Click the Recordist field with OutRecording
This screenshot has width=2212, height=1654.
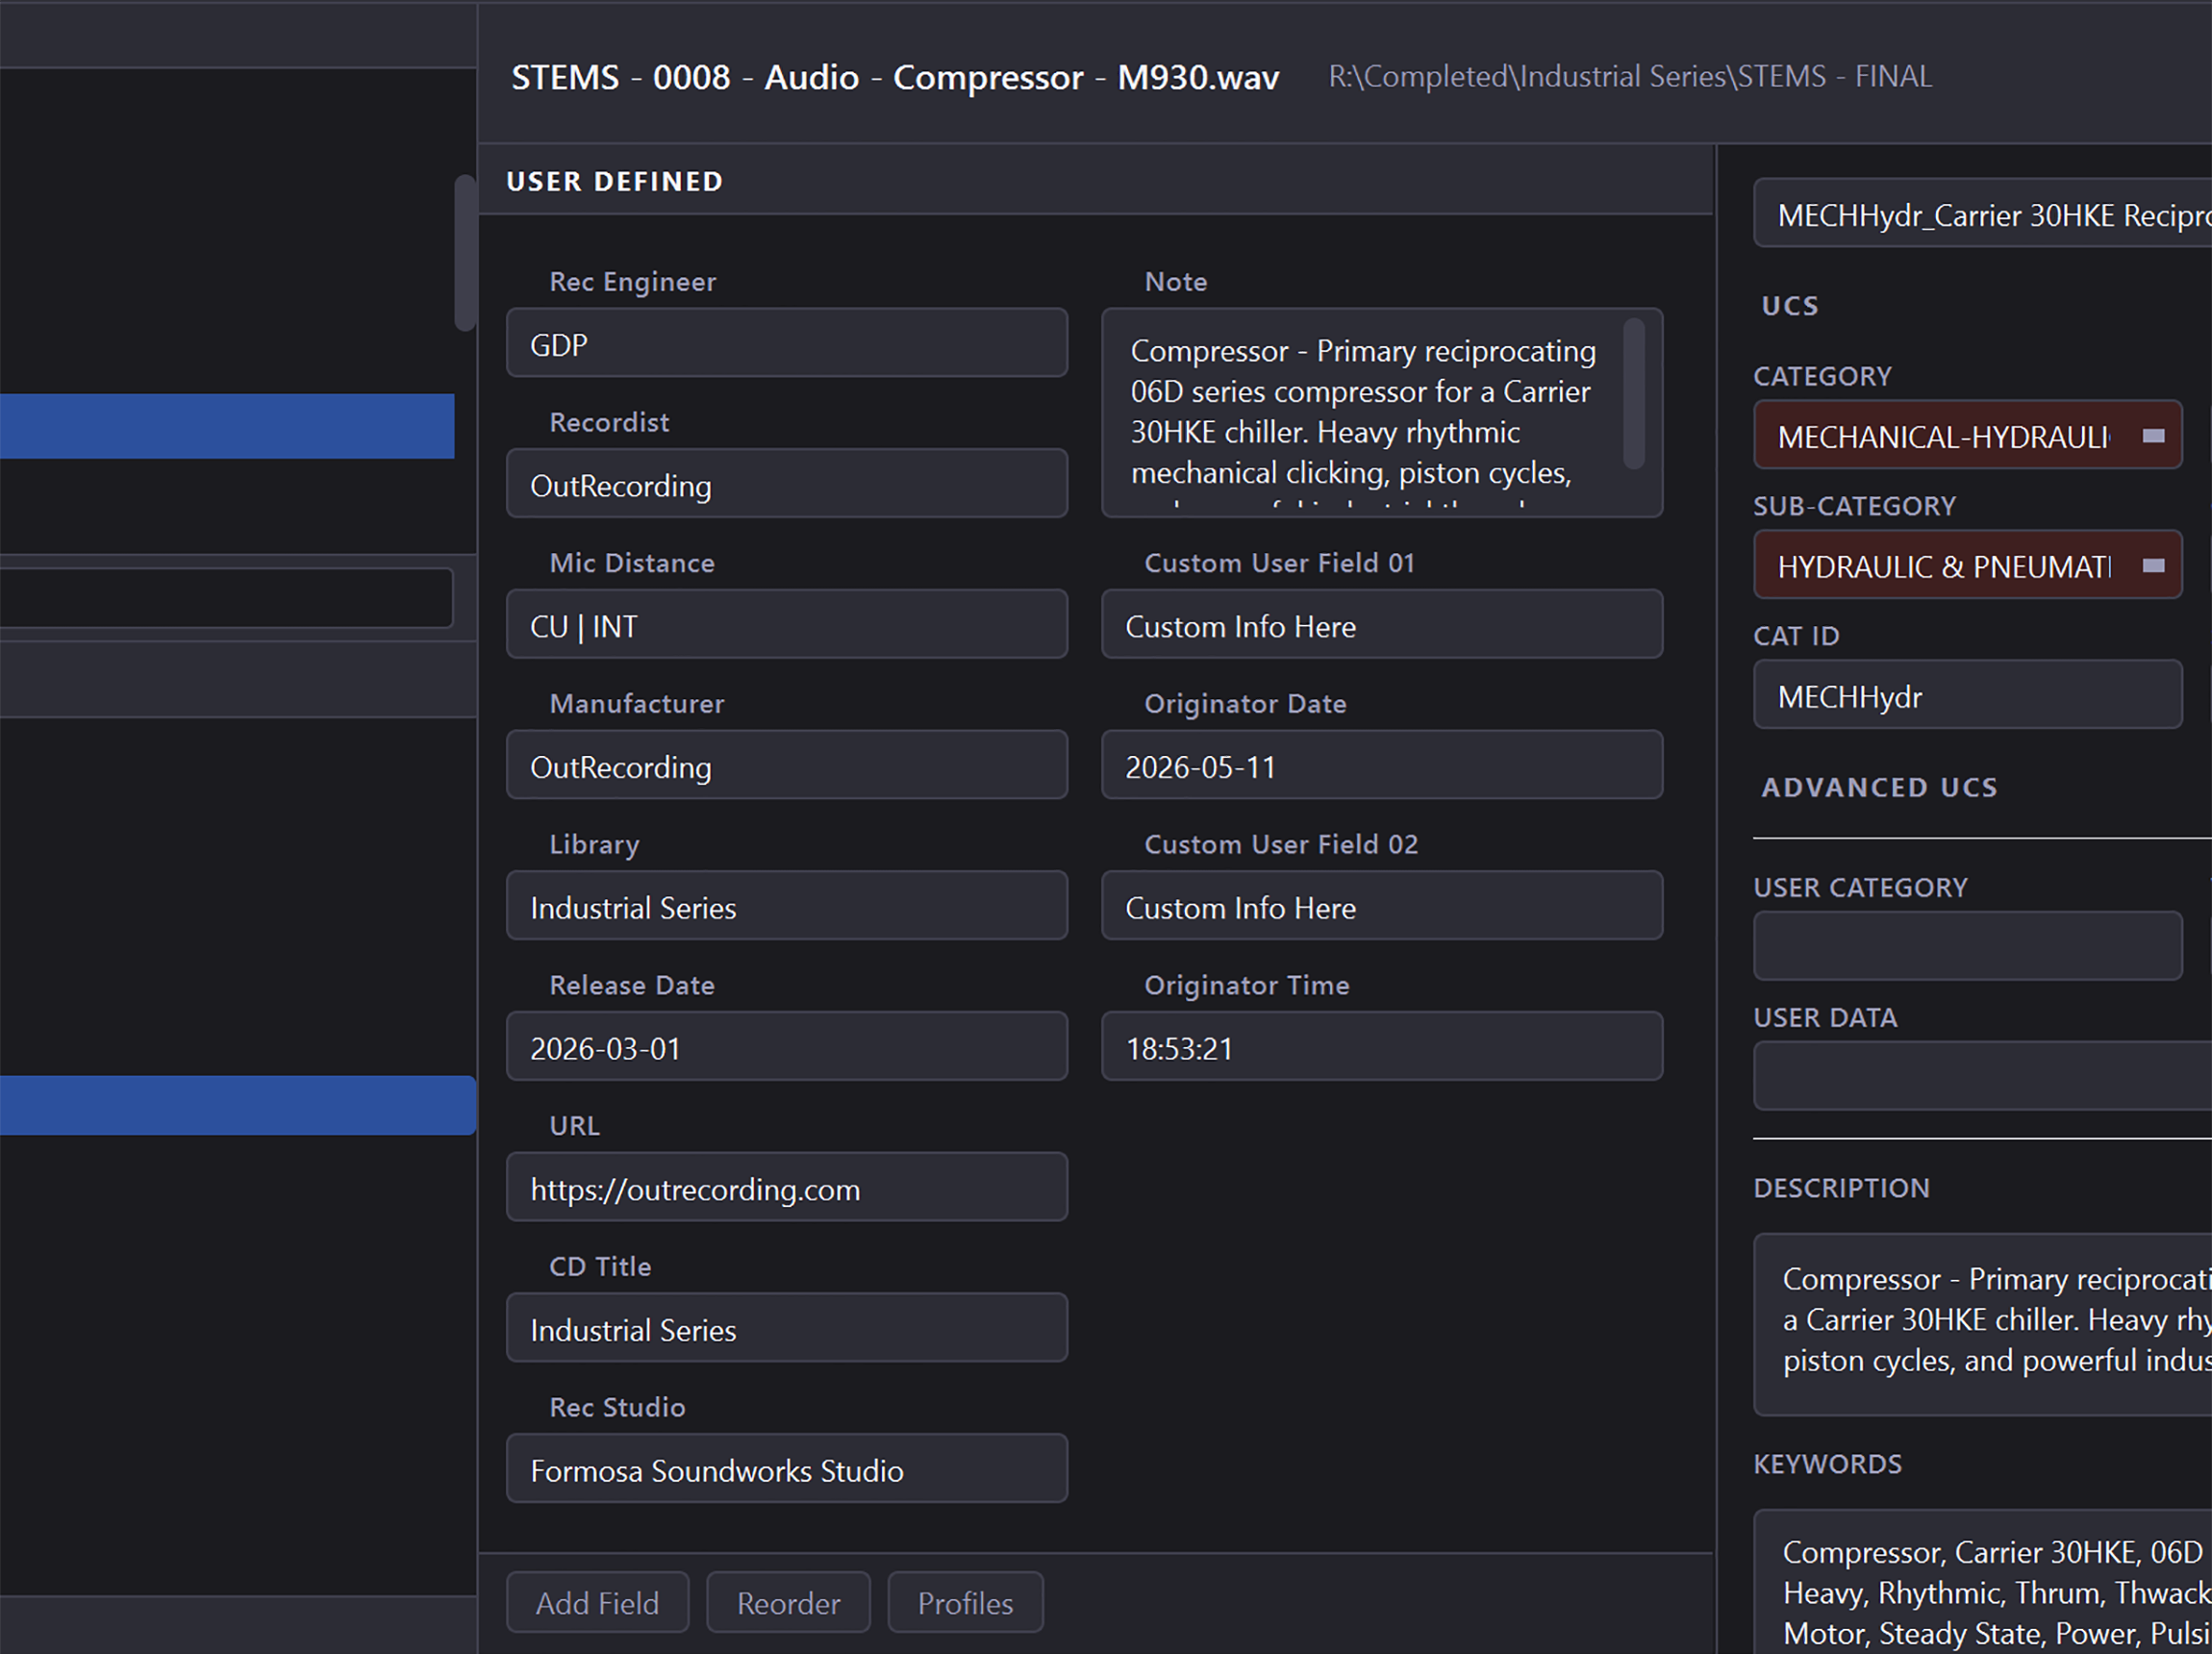coord(787,484)
